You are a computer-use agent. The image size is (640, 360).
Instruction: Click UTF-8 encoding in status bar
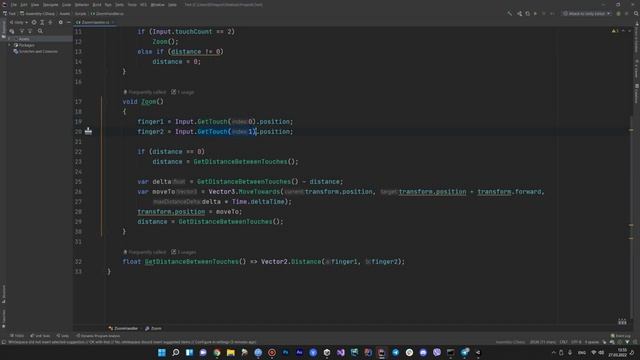click(576, 342)
